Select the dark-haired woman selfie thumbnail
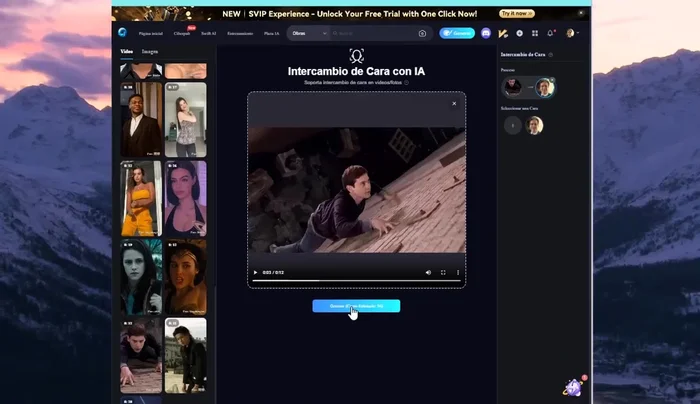The width and height of the screenshot is (700, 404). [x=186, y=198]
